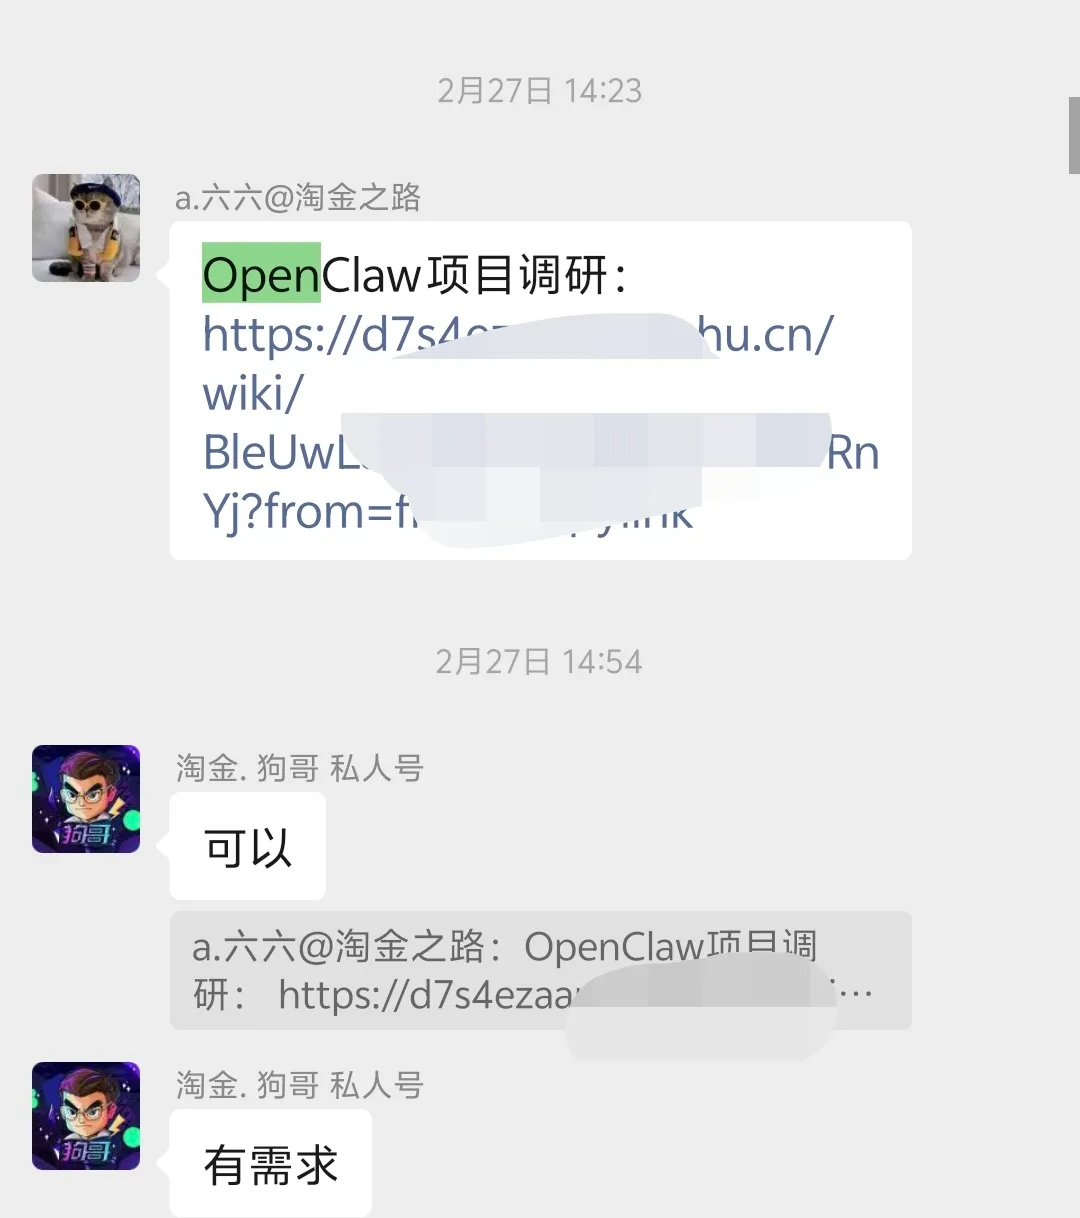Open the cat avatar of a.六六@淘金之路
1080x1218 pixels.
(86, 228)
